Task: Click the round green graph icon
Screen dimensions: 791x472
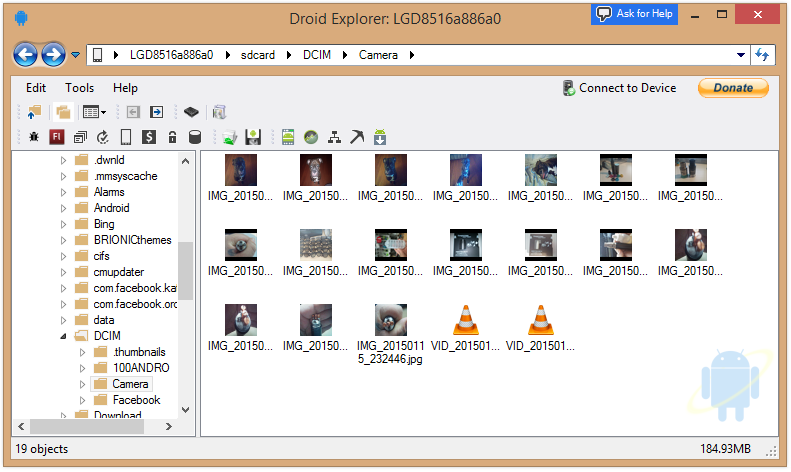Action: (311, 137)
